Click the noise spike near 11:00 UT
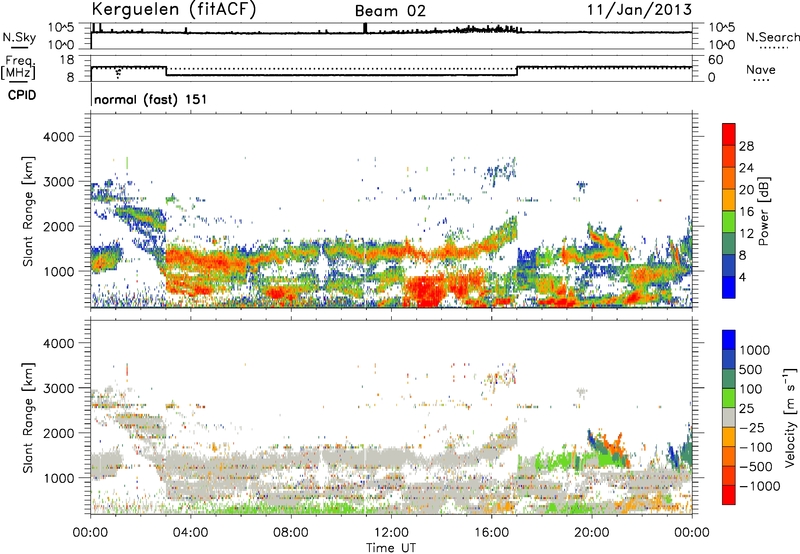This screenshot has width=800, height=554. (x=365, y=28)
